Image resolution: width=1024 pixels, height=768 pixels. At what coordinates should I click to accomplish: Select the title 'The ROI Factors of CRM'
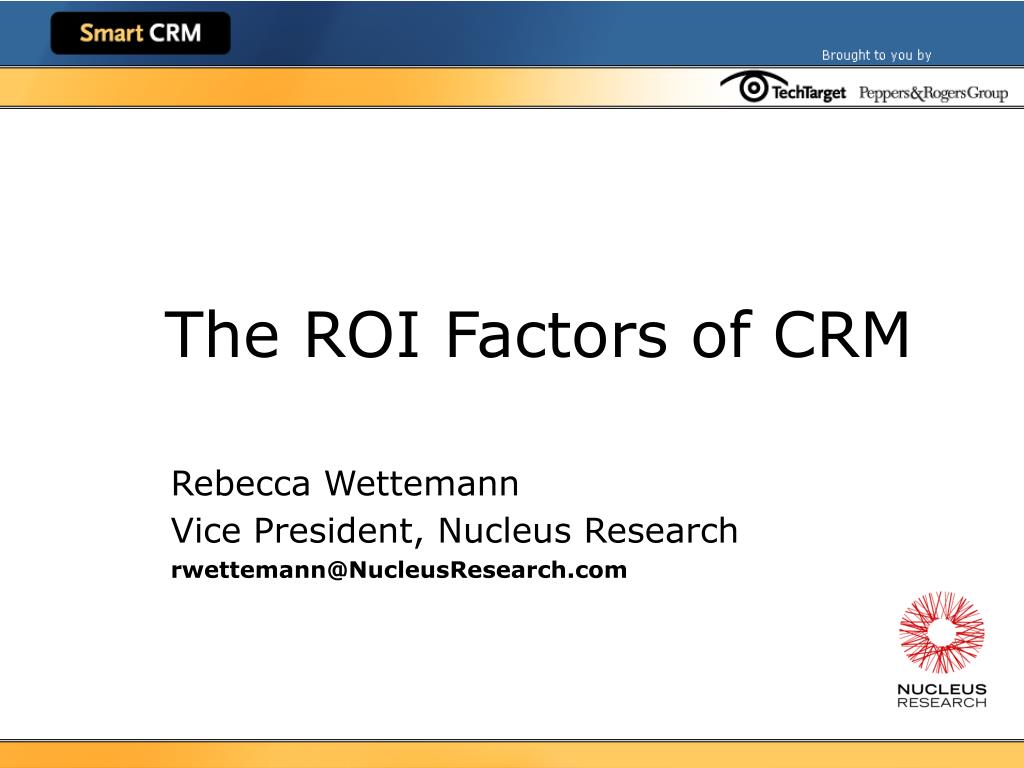click(537, 334)
